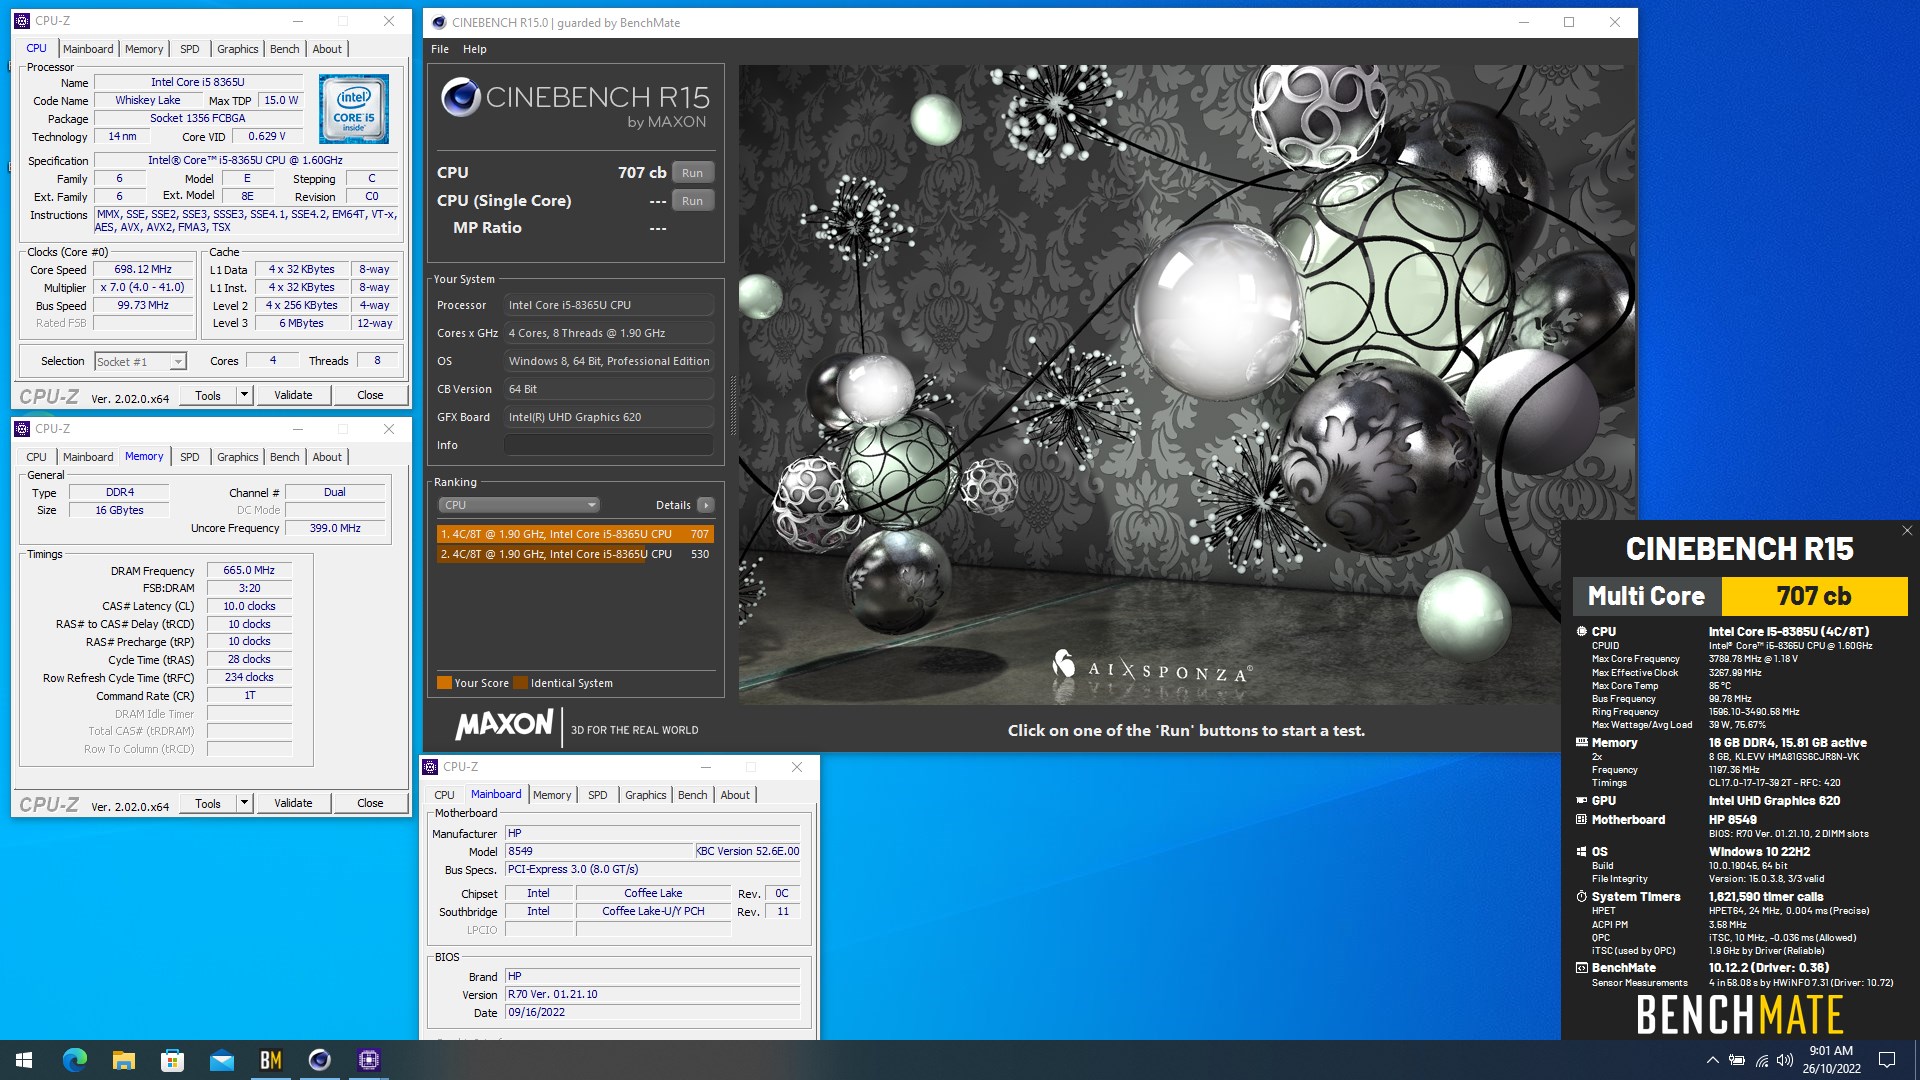Switch to Mainboard tab in top CPU-Z
The height and width of the screenshot is (1080, 1920).
point(88,49)
